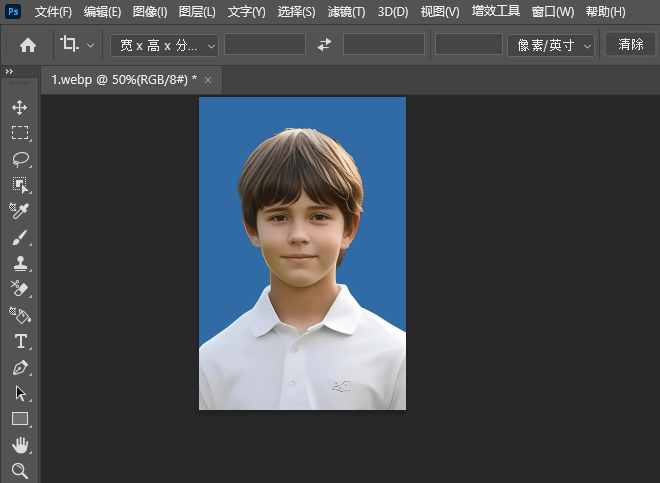Select the Rectangular Marquee tool
The height and width of the screenshot is (483, 660).
20,133
